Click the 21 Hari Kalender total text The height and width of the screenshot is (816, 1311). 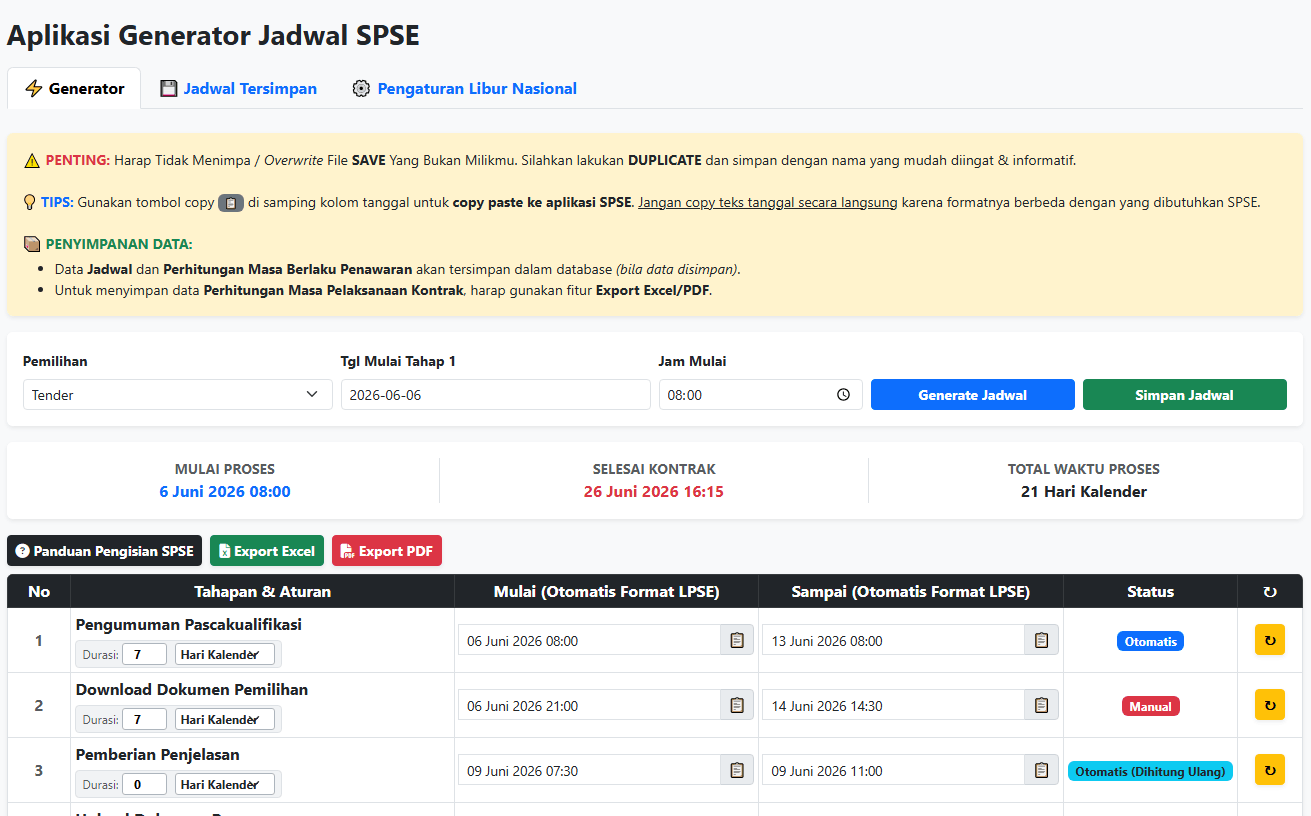[x=1084, y=491]
